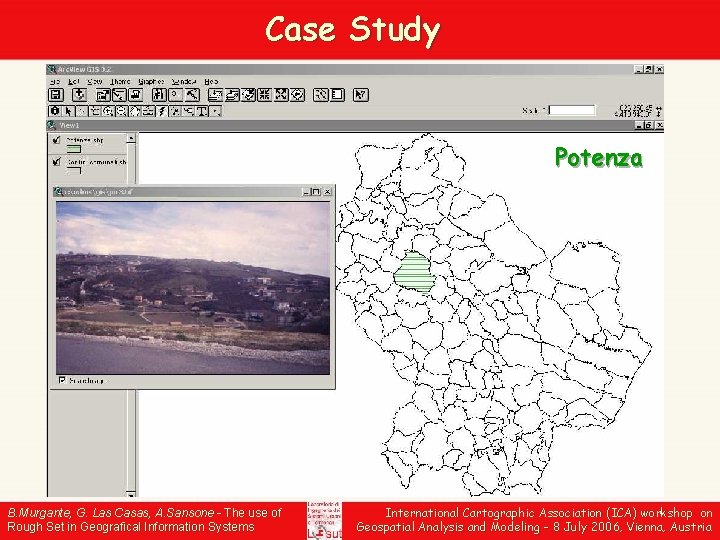Select the Measure ruler tool
Screen dimensions: 720x540
(x=148, y=111)
